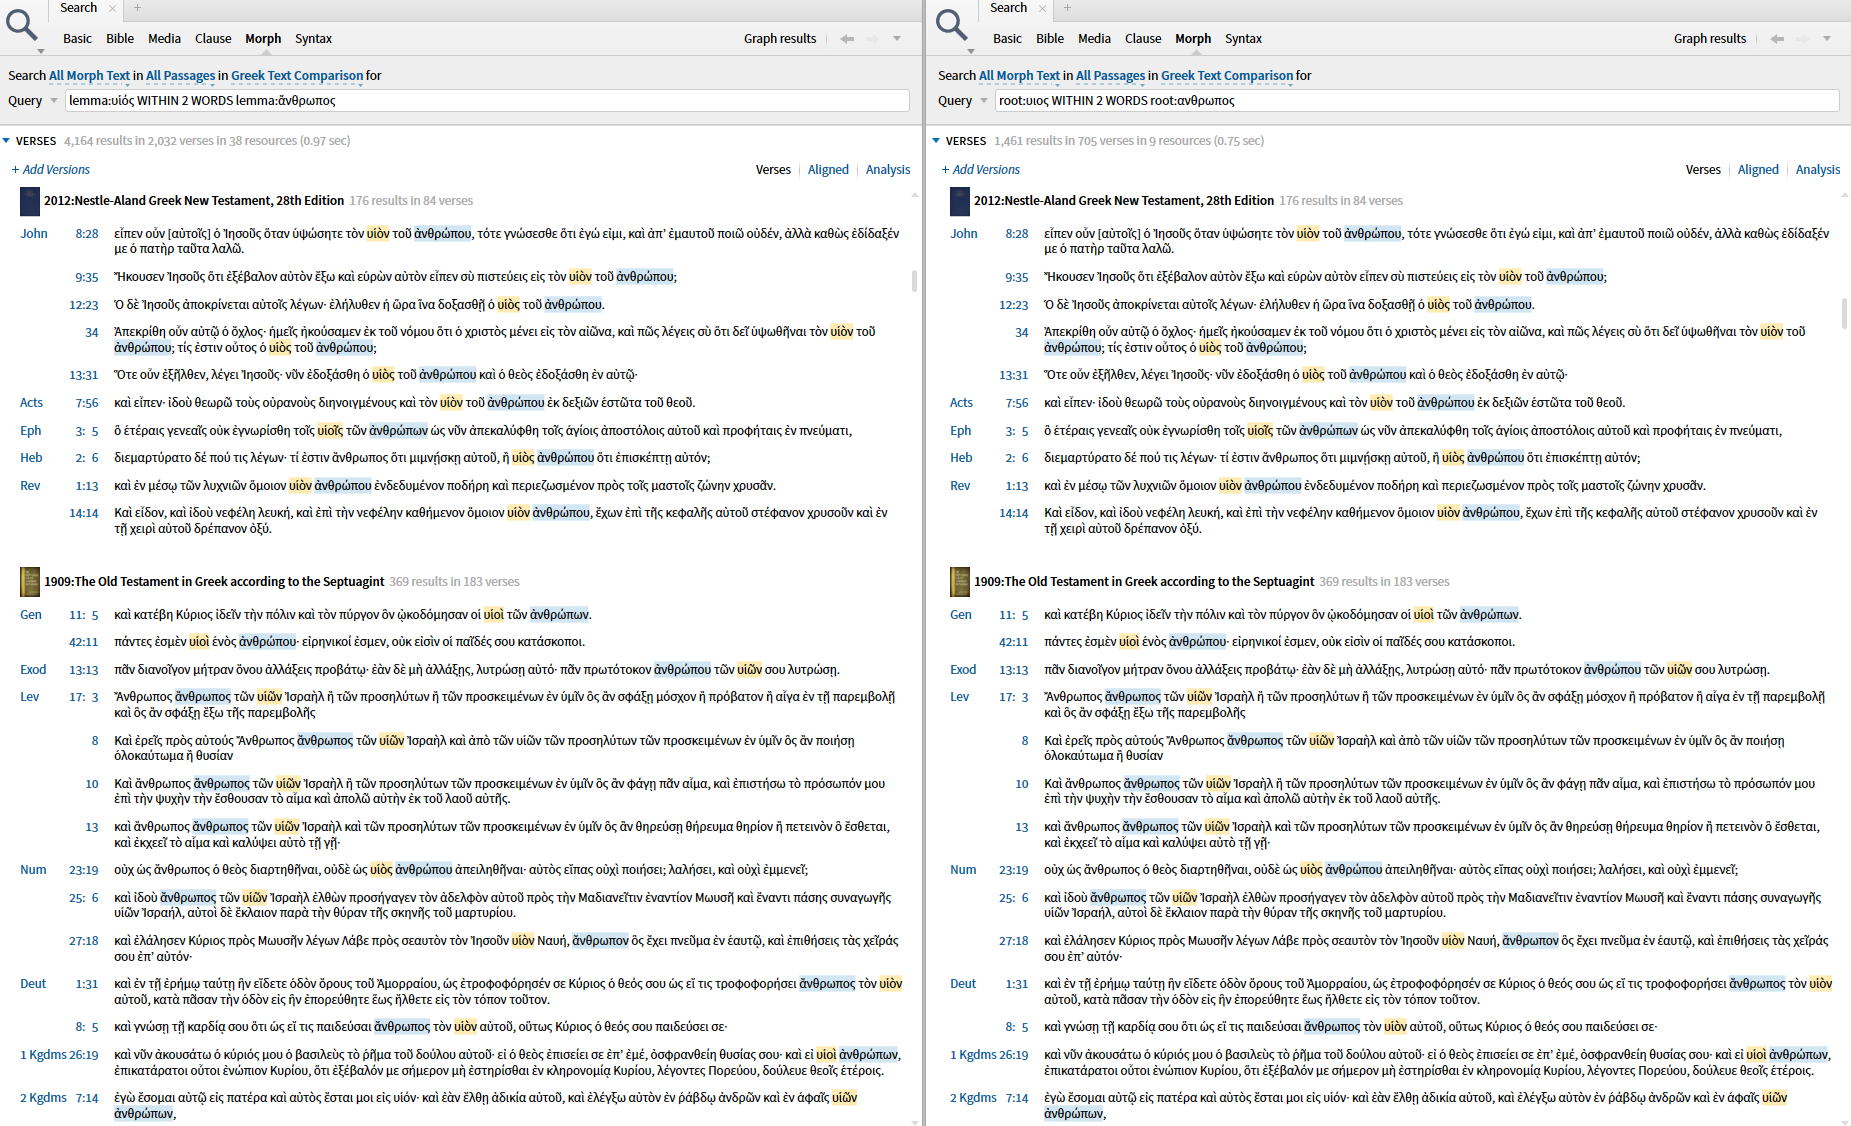Add a new tab in left panel

(138, 8)
